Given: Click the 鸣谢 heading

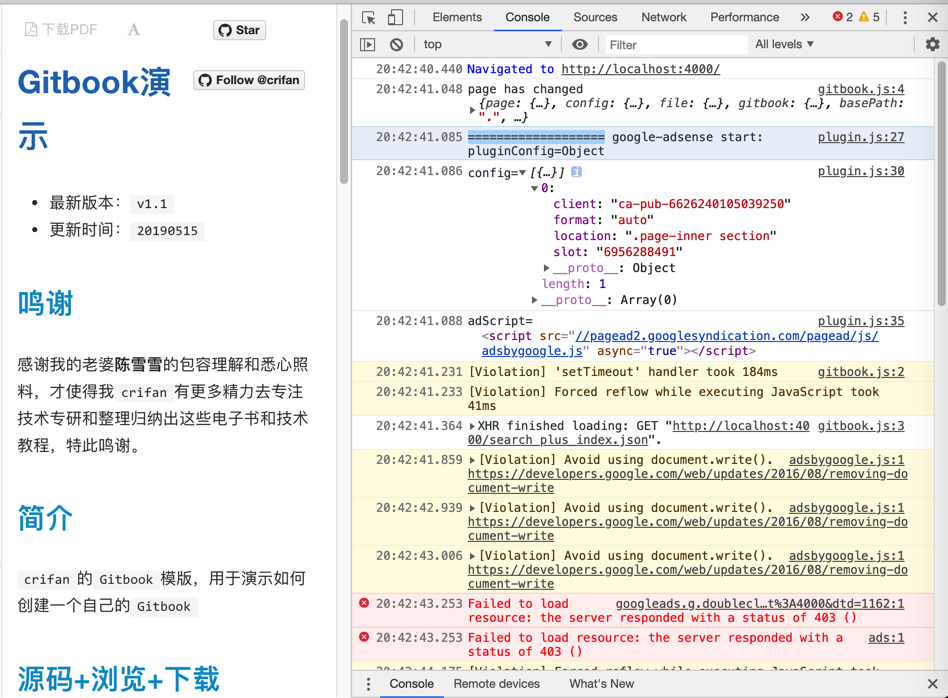Looking at the screenshot, I should point(45,303).
